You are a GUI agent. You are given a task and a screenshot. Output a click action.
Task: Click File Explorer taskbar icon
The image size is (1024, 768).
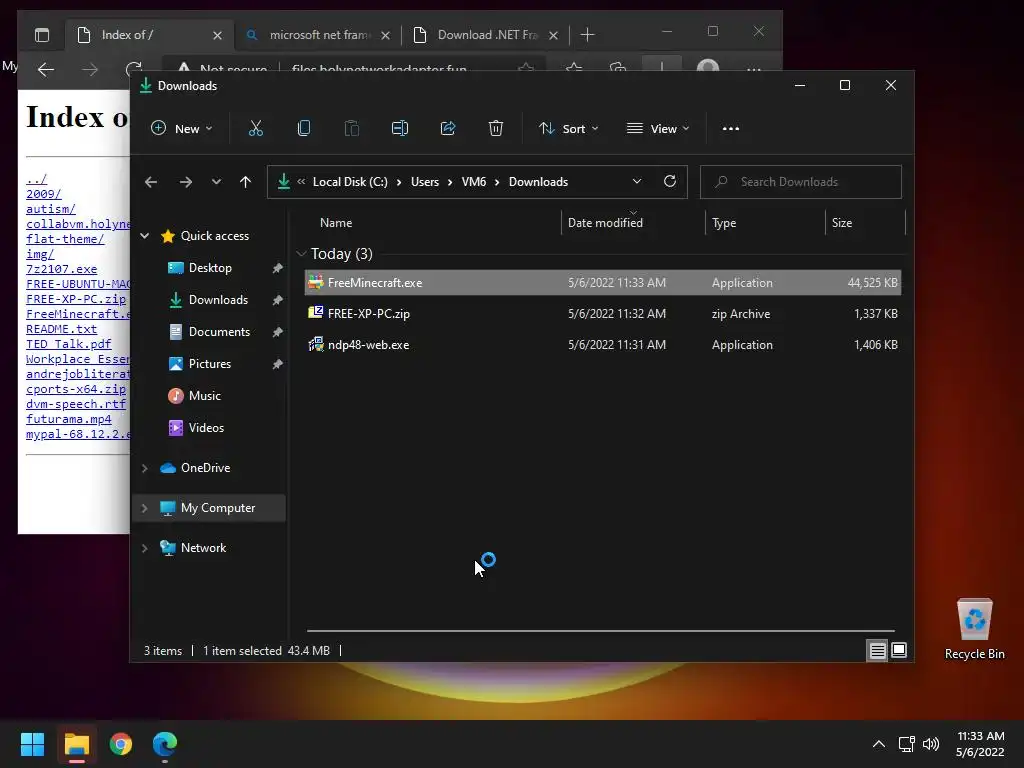point(76,744)
